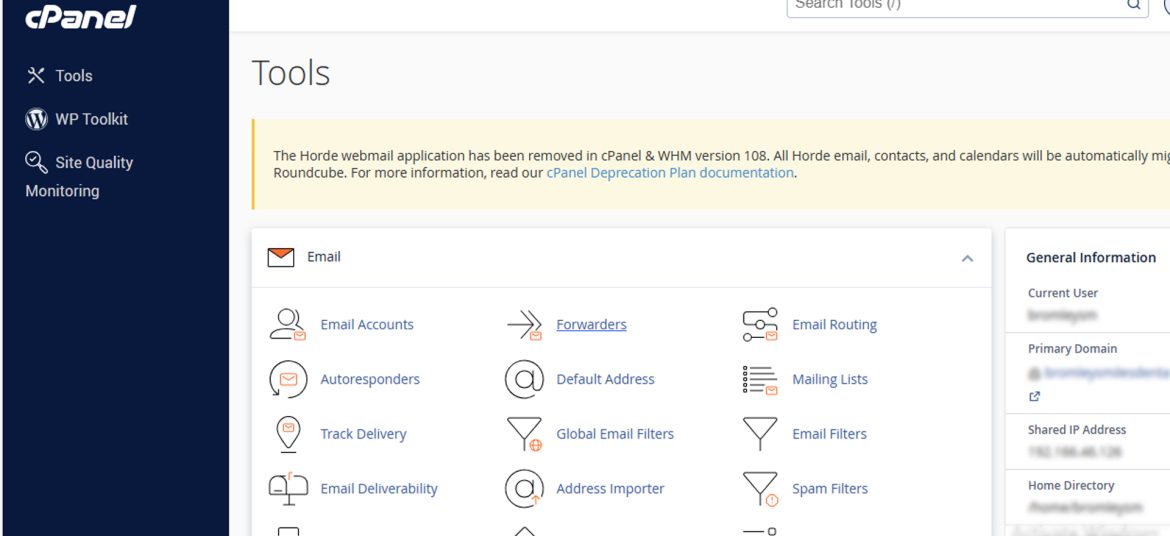Click the Global Email Filters funnel icon
Image resolution: width=1170 pixels, height=536 pixels.
coord(524,434)
